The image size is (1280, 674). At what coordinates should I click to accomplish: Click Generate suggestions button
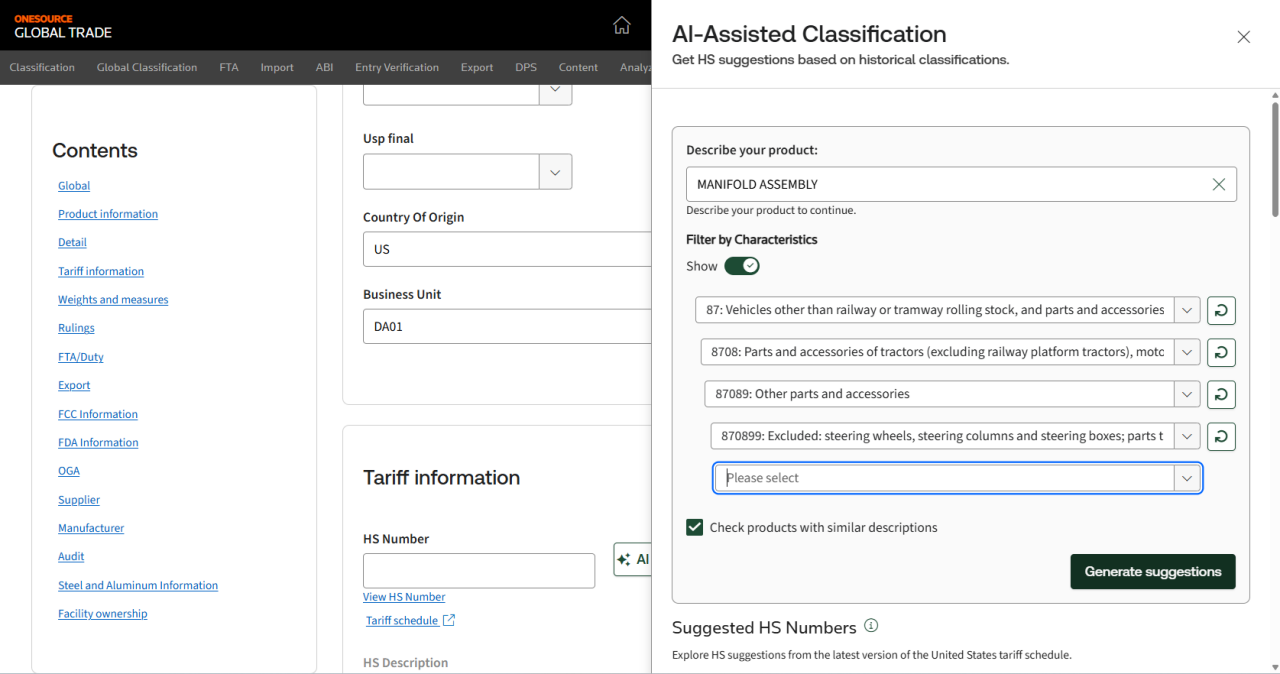1153,571
